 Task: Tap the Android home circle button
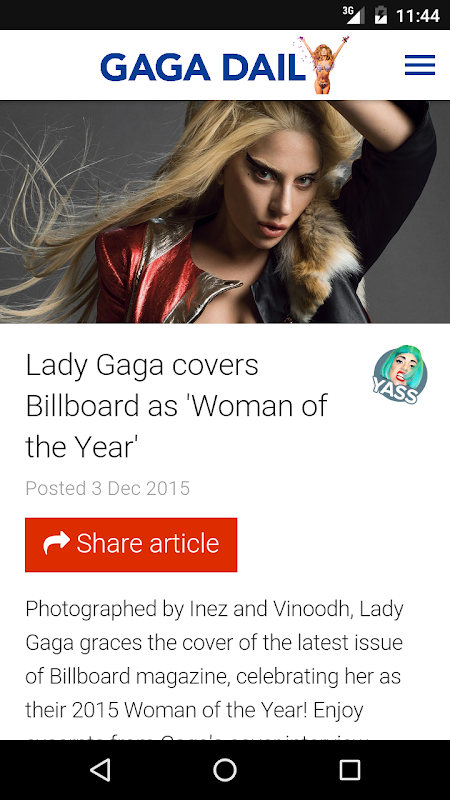pos(225,770)
